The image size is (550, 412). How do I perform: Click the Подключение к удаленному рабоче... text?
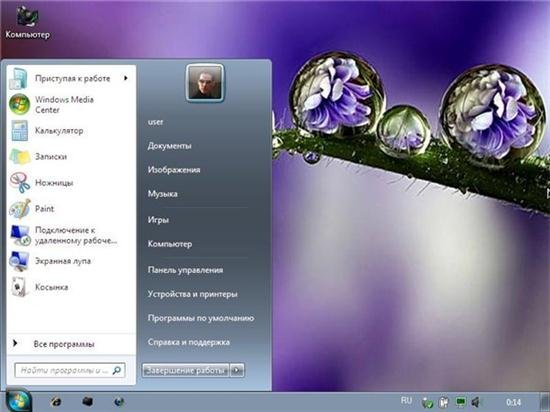[76, 235]
